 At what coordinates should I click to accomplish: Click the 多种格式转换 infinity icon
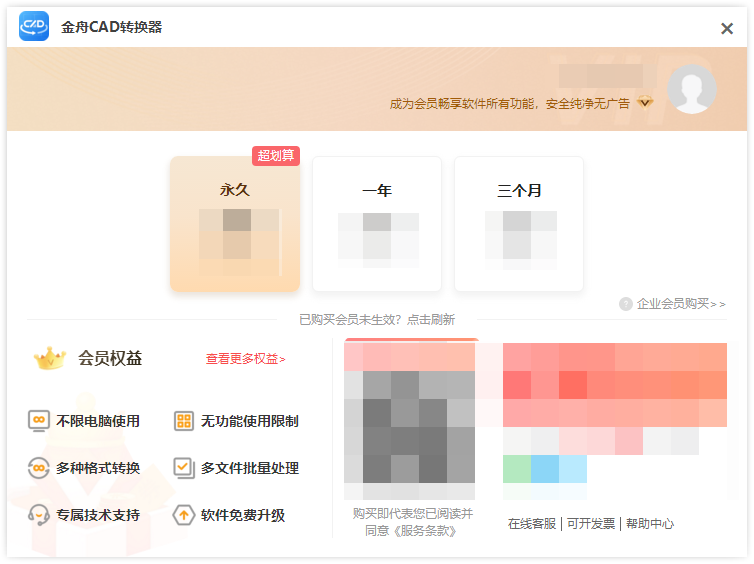point(39,468)
